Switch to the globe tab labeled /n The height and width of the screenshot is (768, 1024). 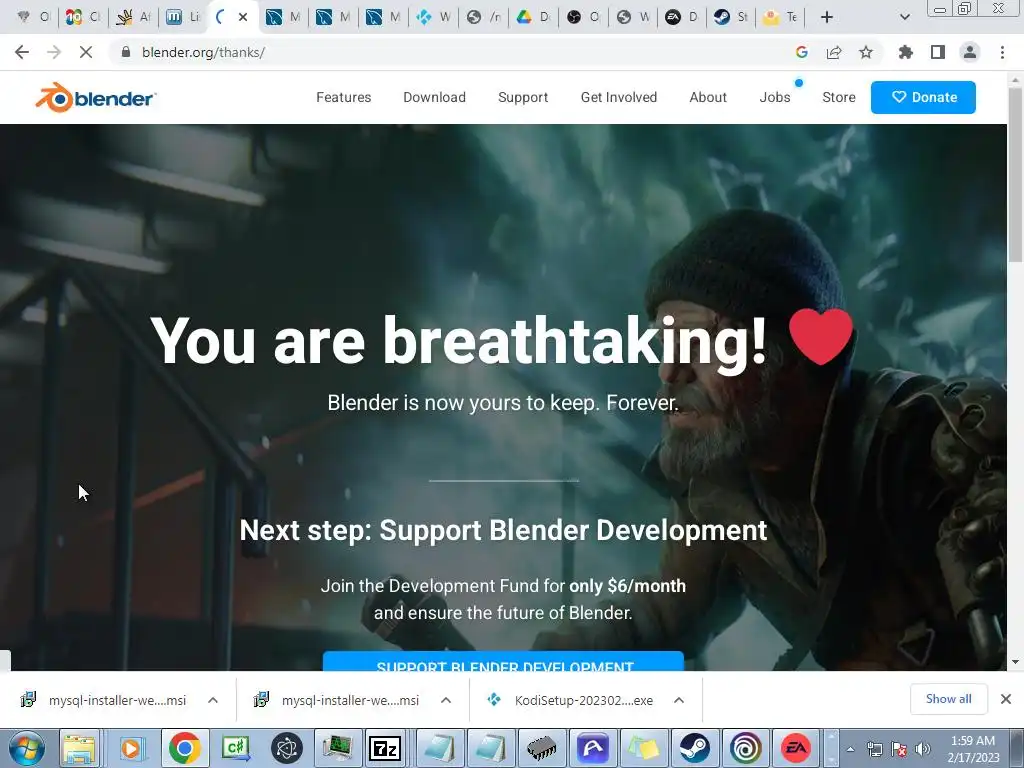(484, 17)
